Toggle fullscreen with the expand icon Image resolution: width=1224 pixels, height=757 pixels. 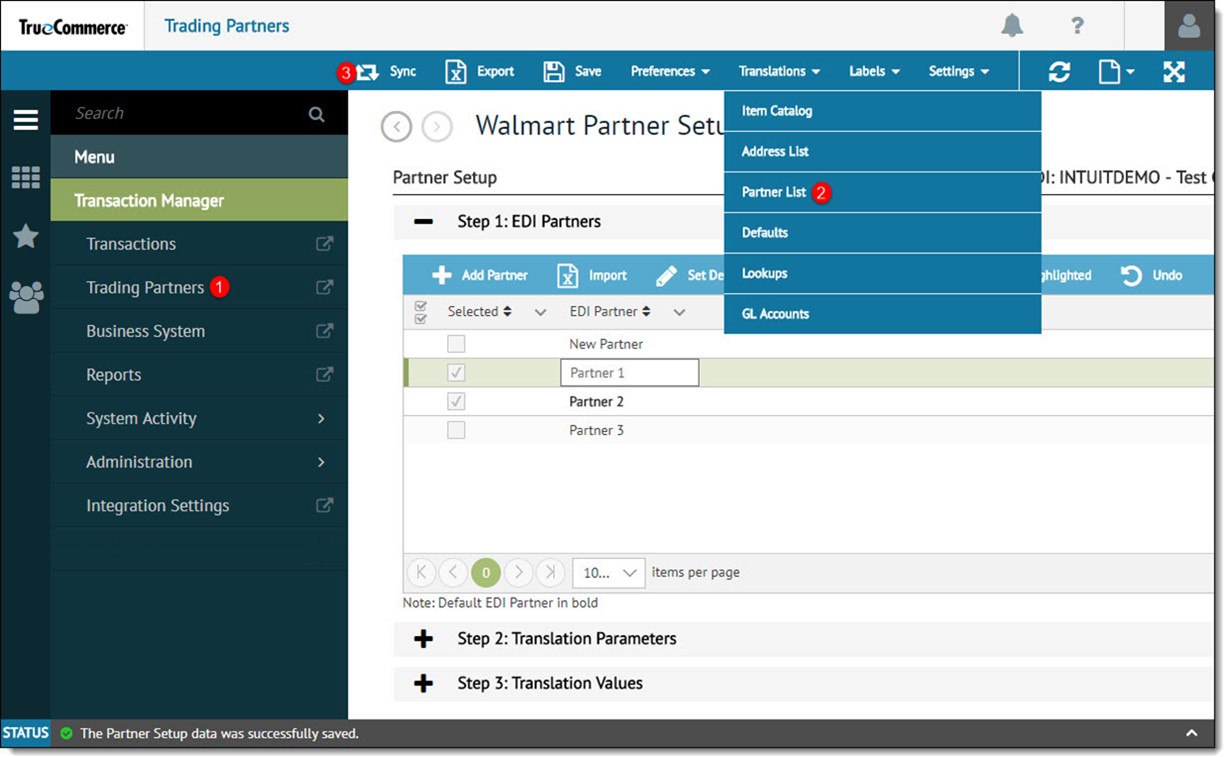point(1174,71)
